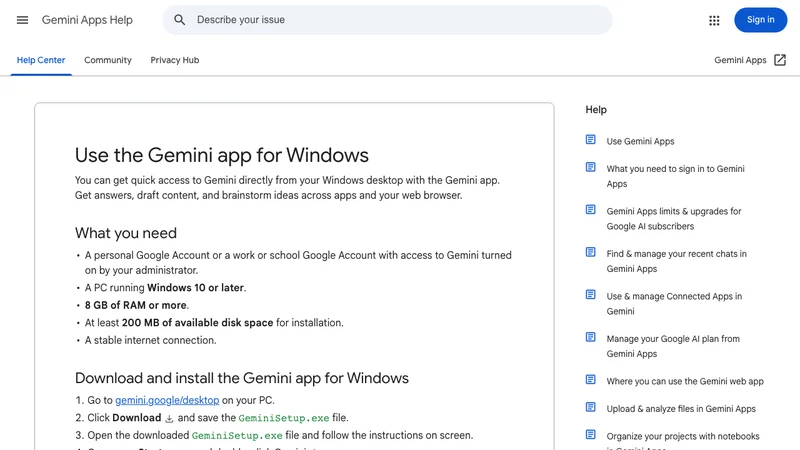Click A stable internet connection bullet
The width and height of the screenshot is (800, 450).
(x=151, y=340)
